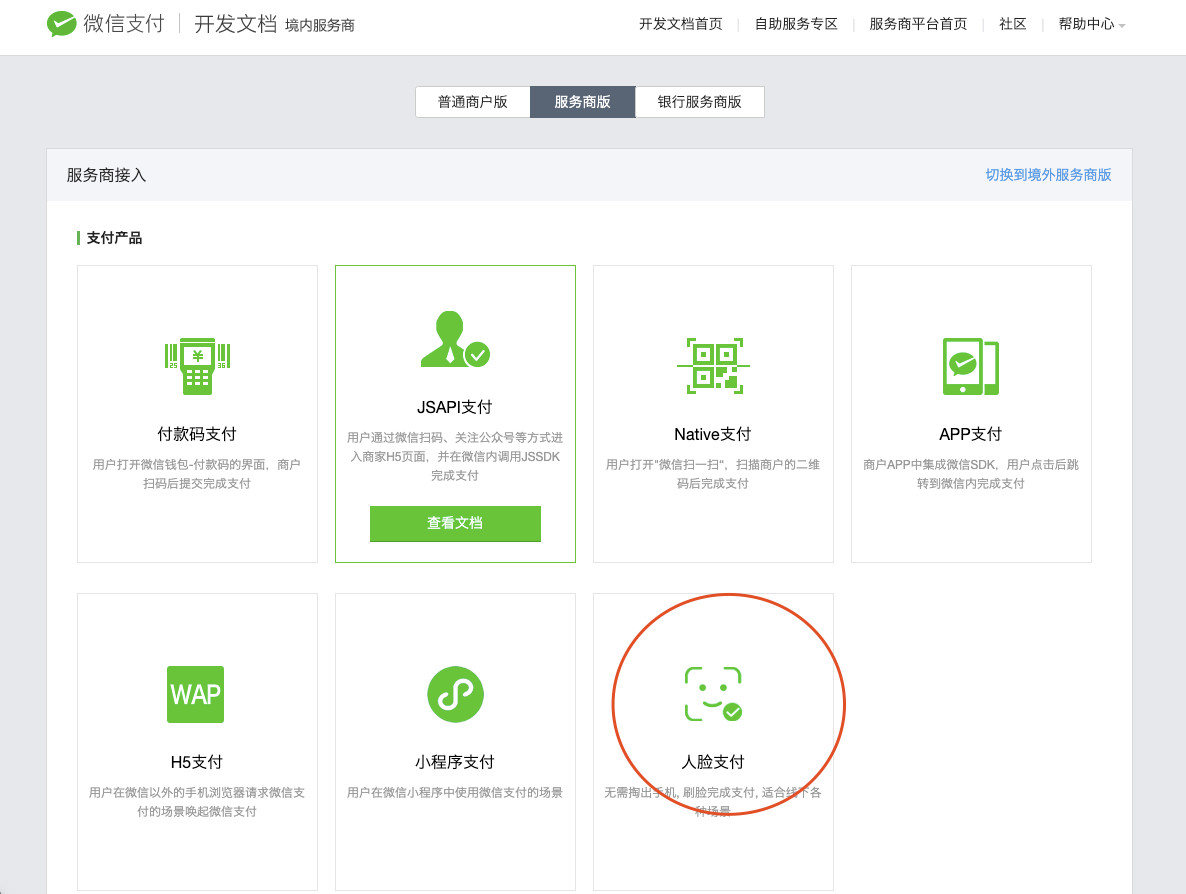The height and width of the screenshot is (894, 1186).
Task: Select the 服务商版 tab
Action: (x=582, y=102)
